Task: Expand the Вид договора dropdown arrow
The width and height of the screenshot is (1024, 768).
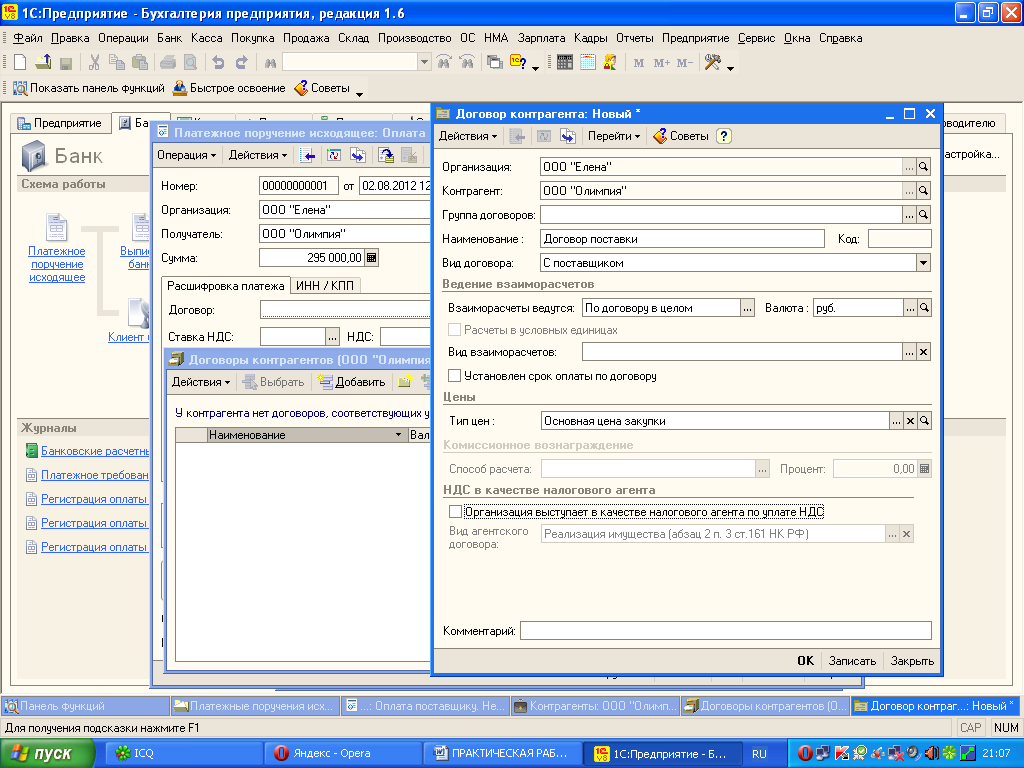Action: [923, 263]
